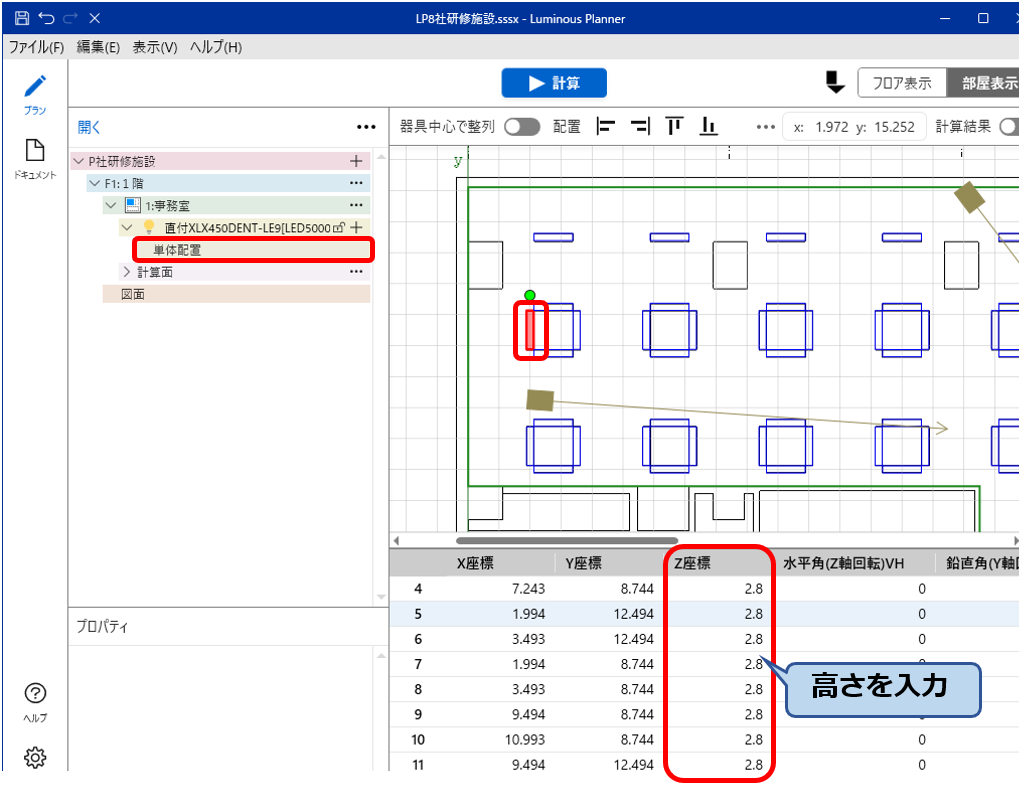Toggle the 計算結果 switch

1008,127
